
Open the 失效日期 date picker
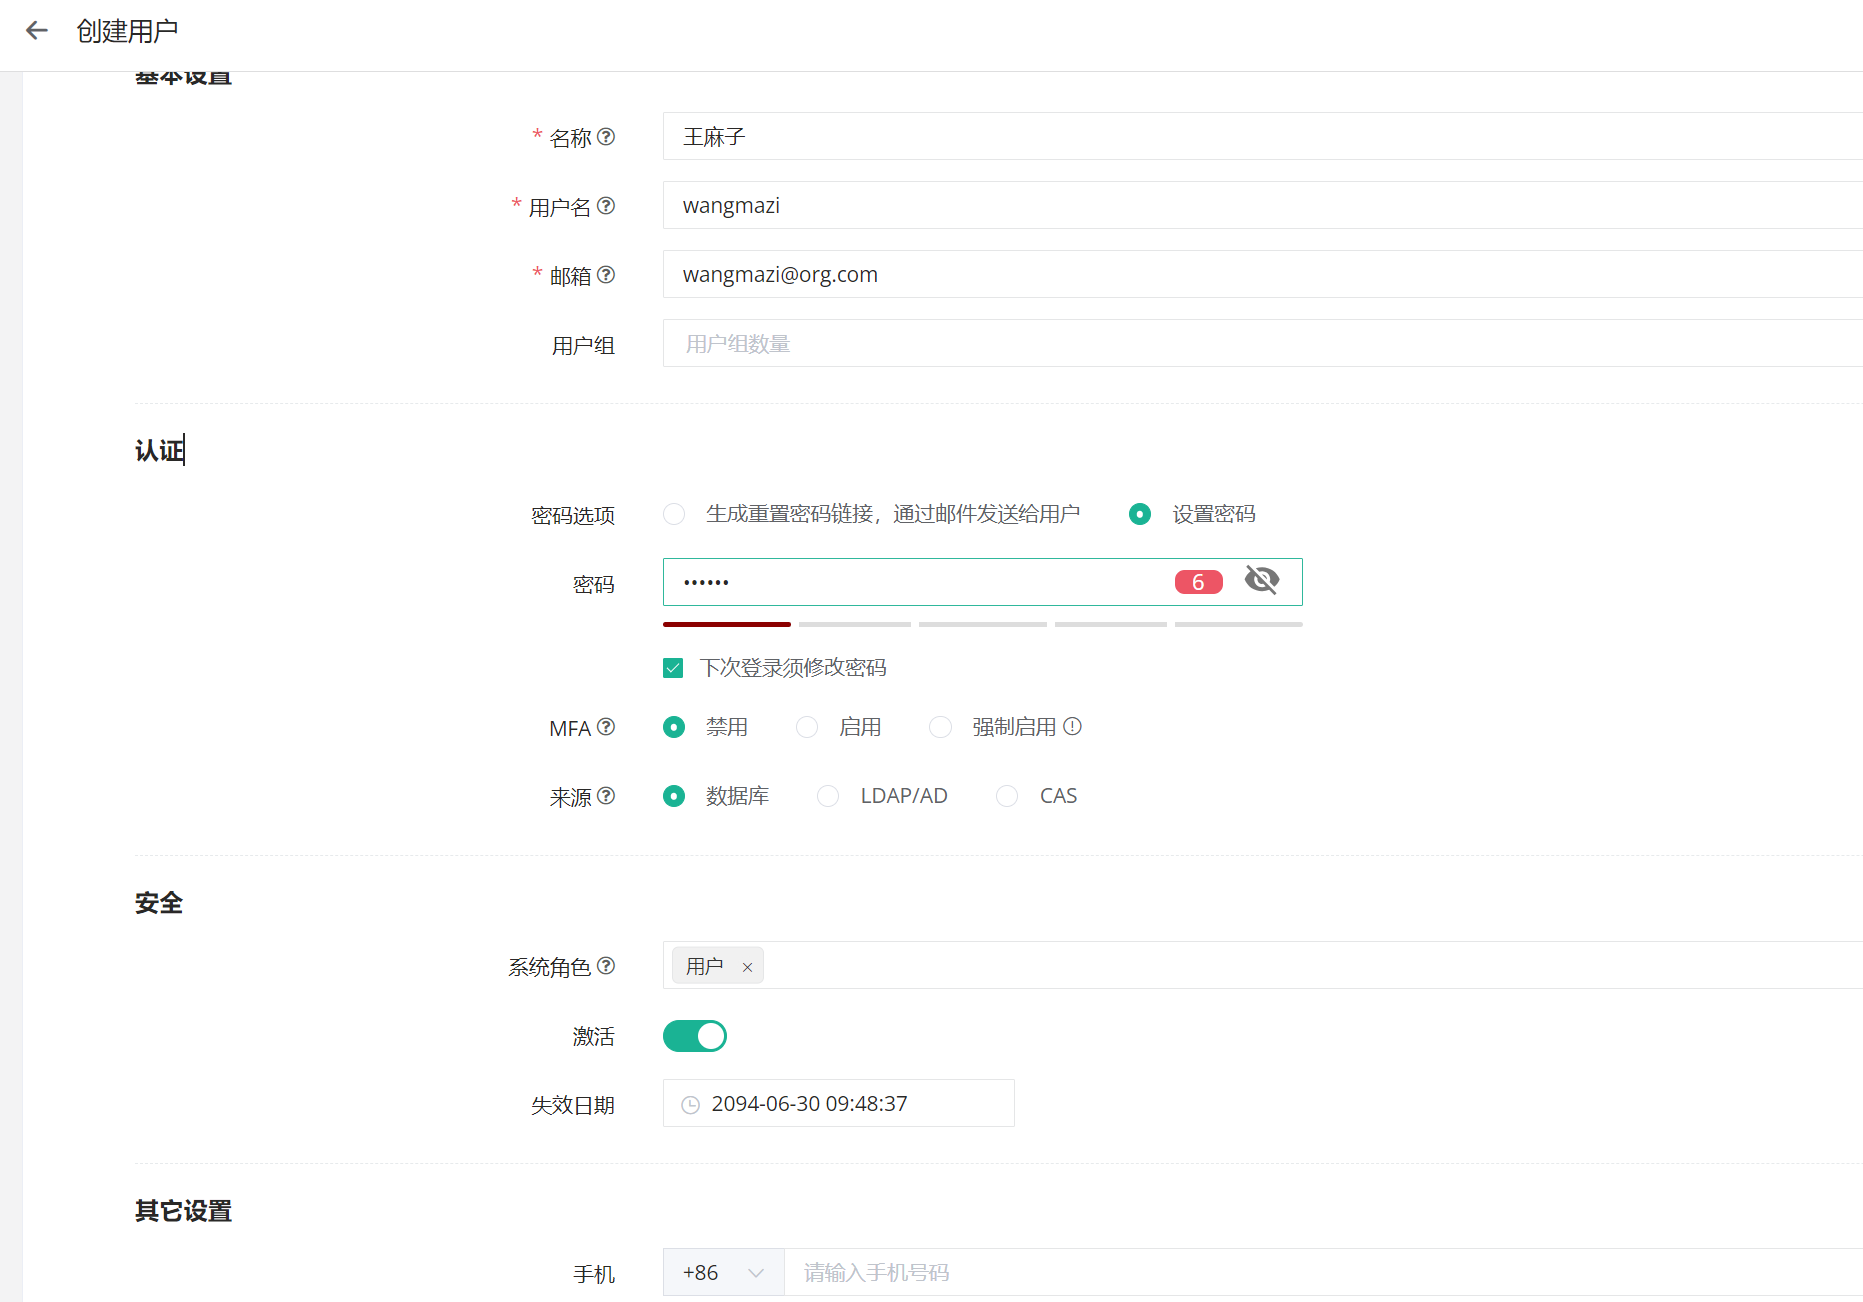pyautogui.click(x=838, y=1104)
